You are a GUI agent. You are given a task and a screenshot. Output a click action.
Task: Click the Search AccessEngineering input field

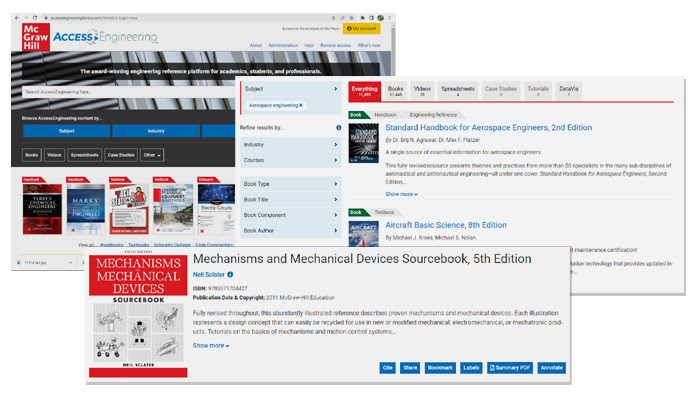pyautogui.click(x=129, y=92)
